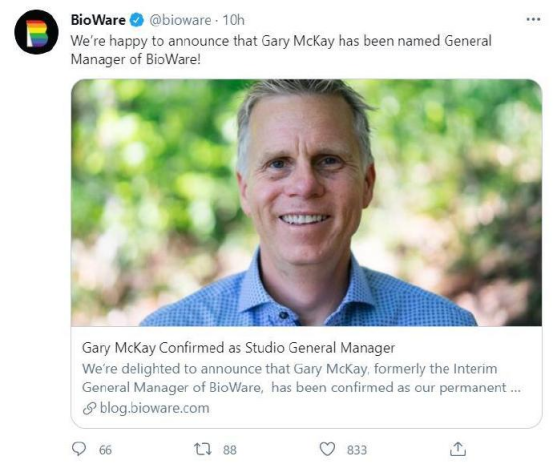
Task: Click the reply speech bubble icon
Action: (78, 449)
